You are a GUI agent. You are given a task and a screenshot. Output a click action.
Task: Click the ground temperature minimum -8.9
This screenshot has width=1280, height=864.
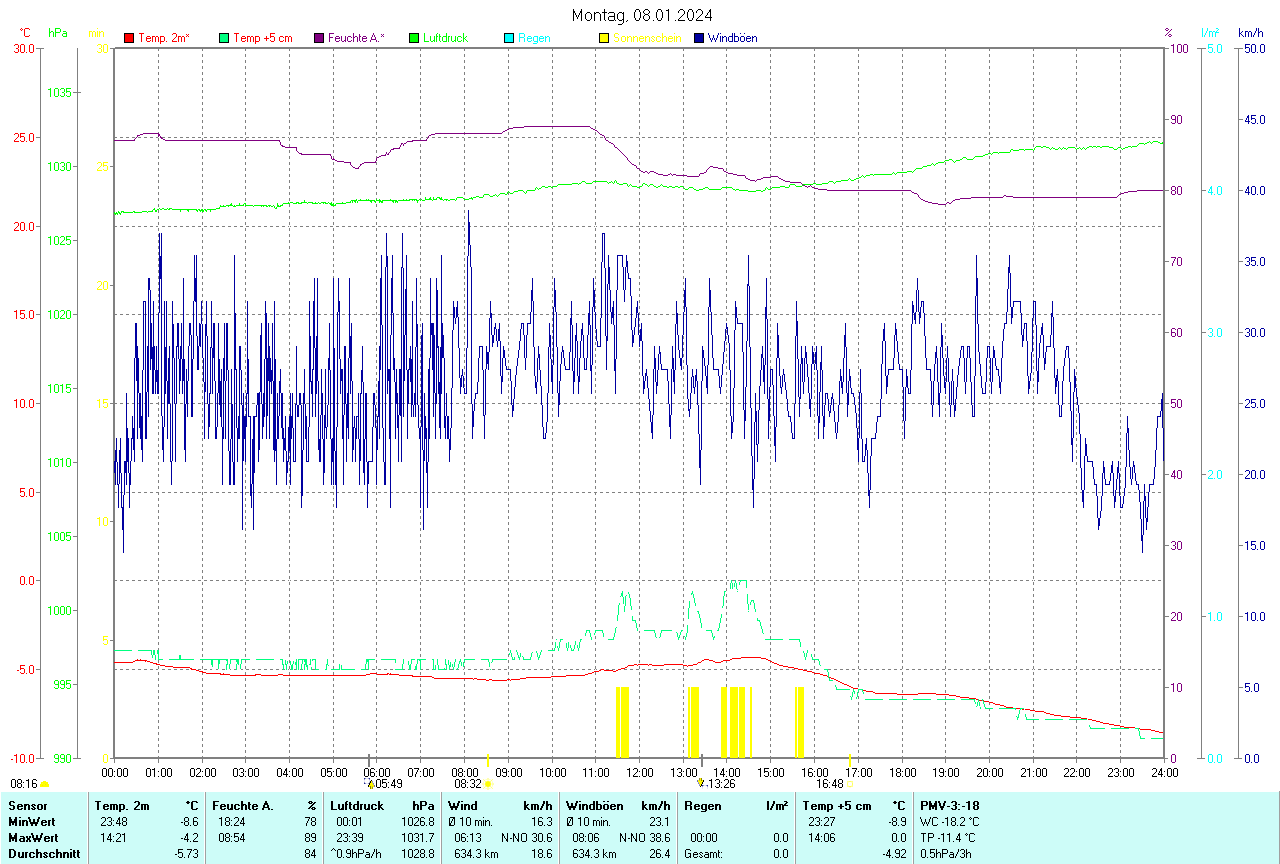click(x=897, y=822)
